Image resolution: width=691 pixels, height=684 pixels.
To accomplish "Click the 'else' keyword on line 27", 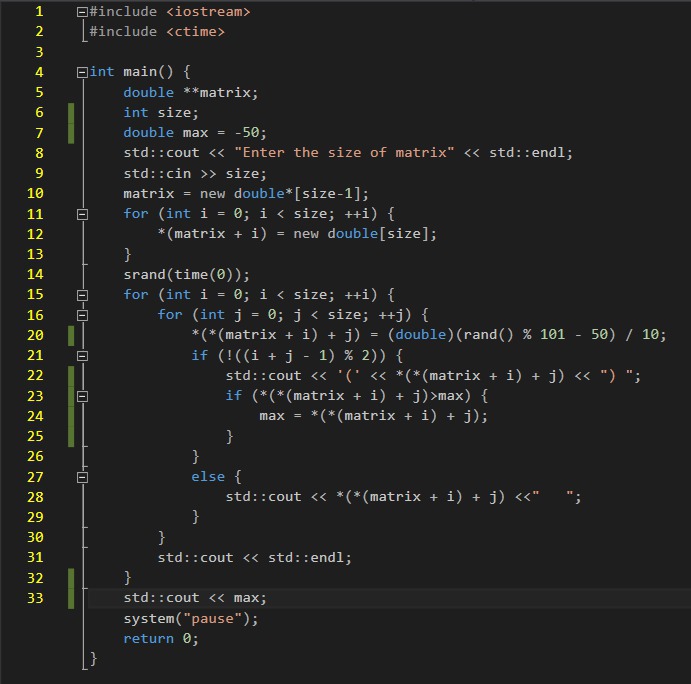I will [x=208, y=477].
